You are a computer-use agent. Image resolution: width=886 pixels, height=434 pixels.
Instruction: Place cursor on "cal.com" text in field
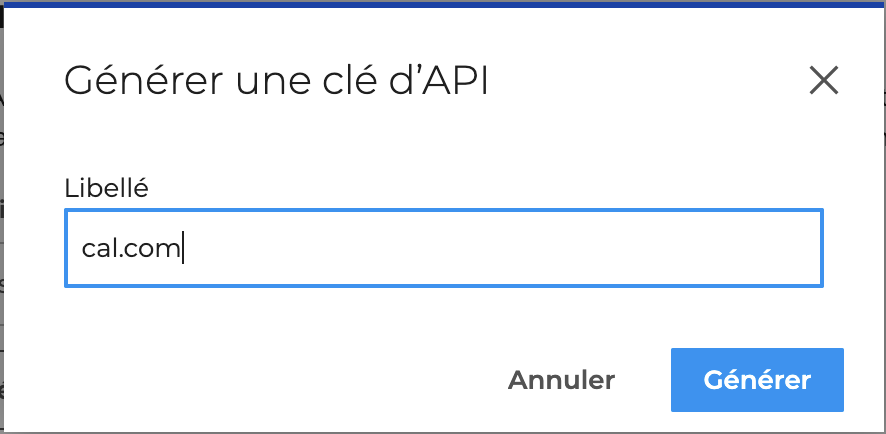pyautogui.click(x=130, y=248)
